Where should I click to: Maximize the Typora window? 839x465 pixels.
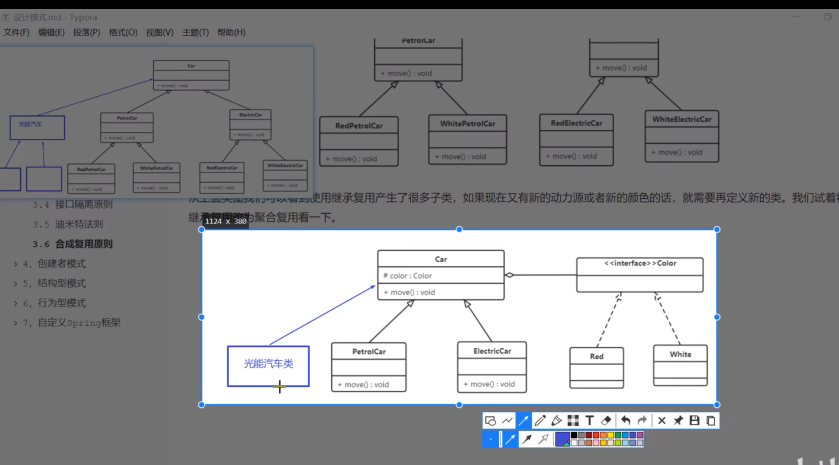point(828,17)
